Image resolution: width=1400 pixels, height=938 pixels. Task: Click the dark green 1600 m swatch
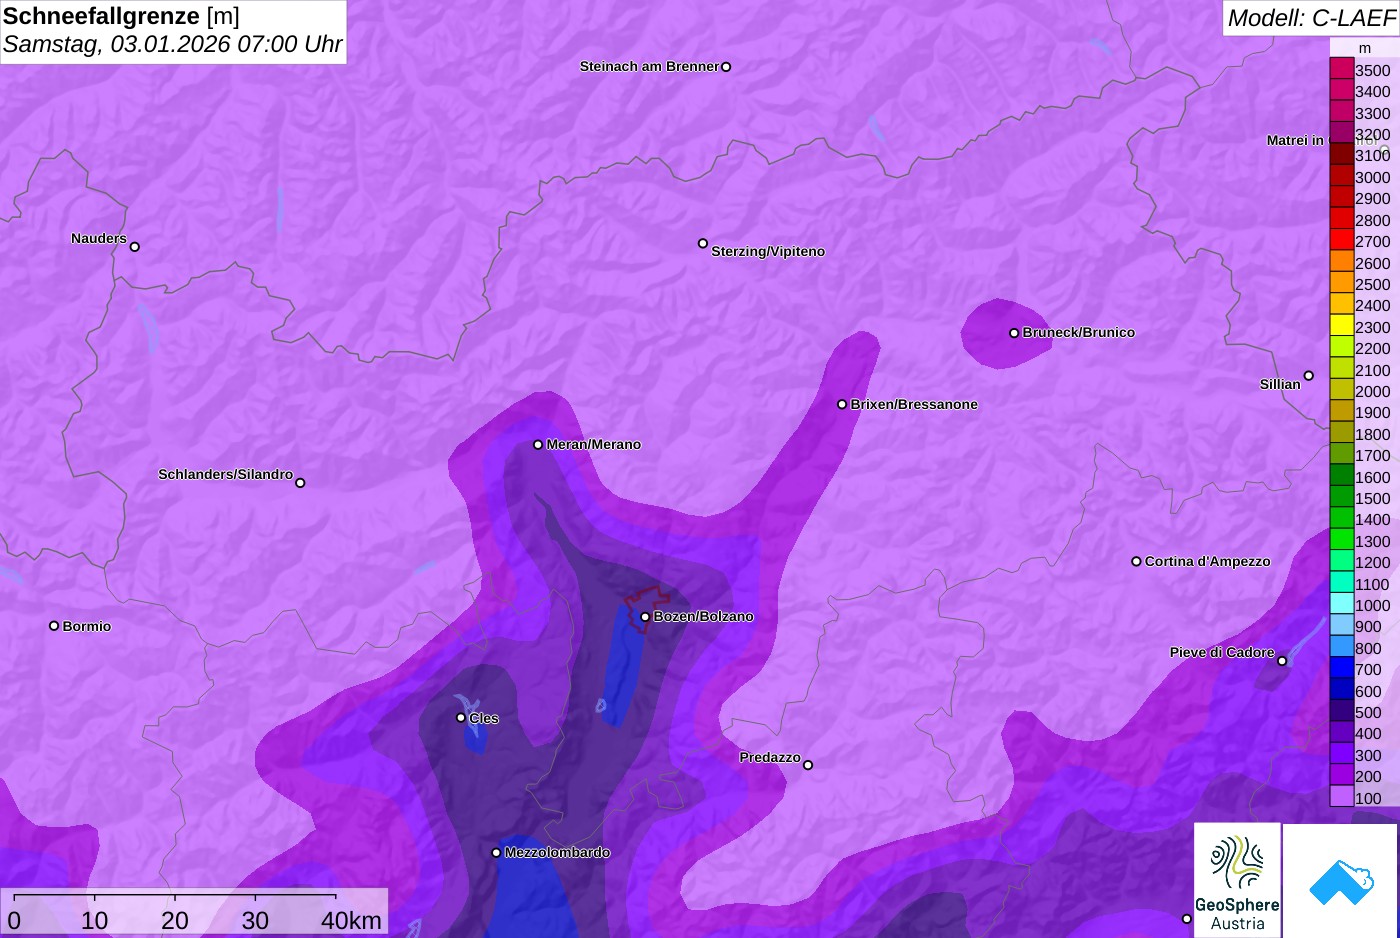(1341, 477)
